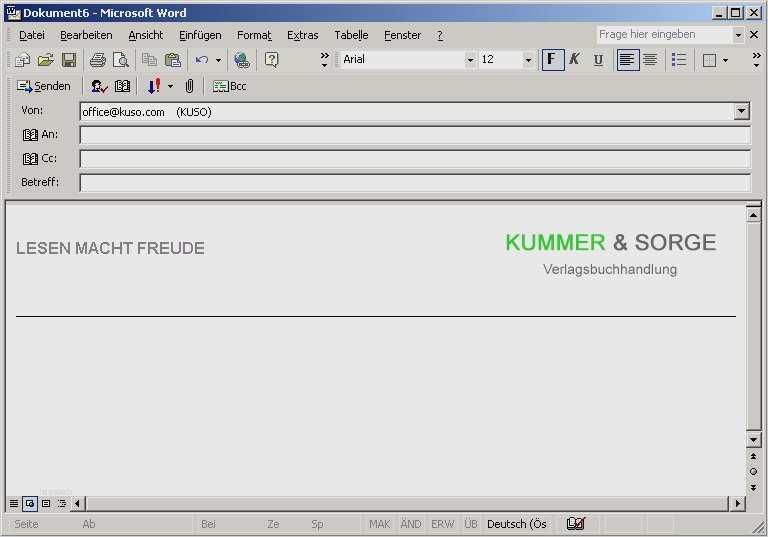
Task: Click address book icon beside An
Action: (x=30, y=135)
